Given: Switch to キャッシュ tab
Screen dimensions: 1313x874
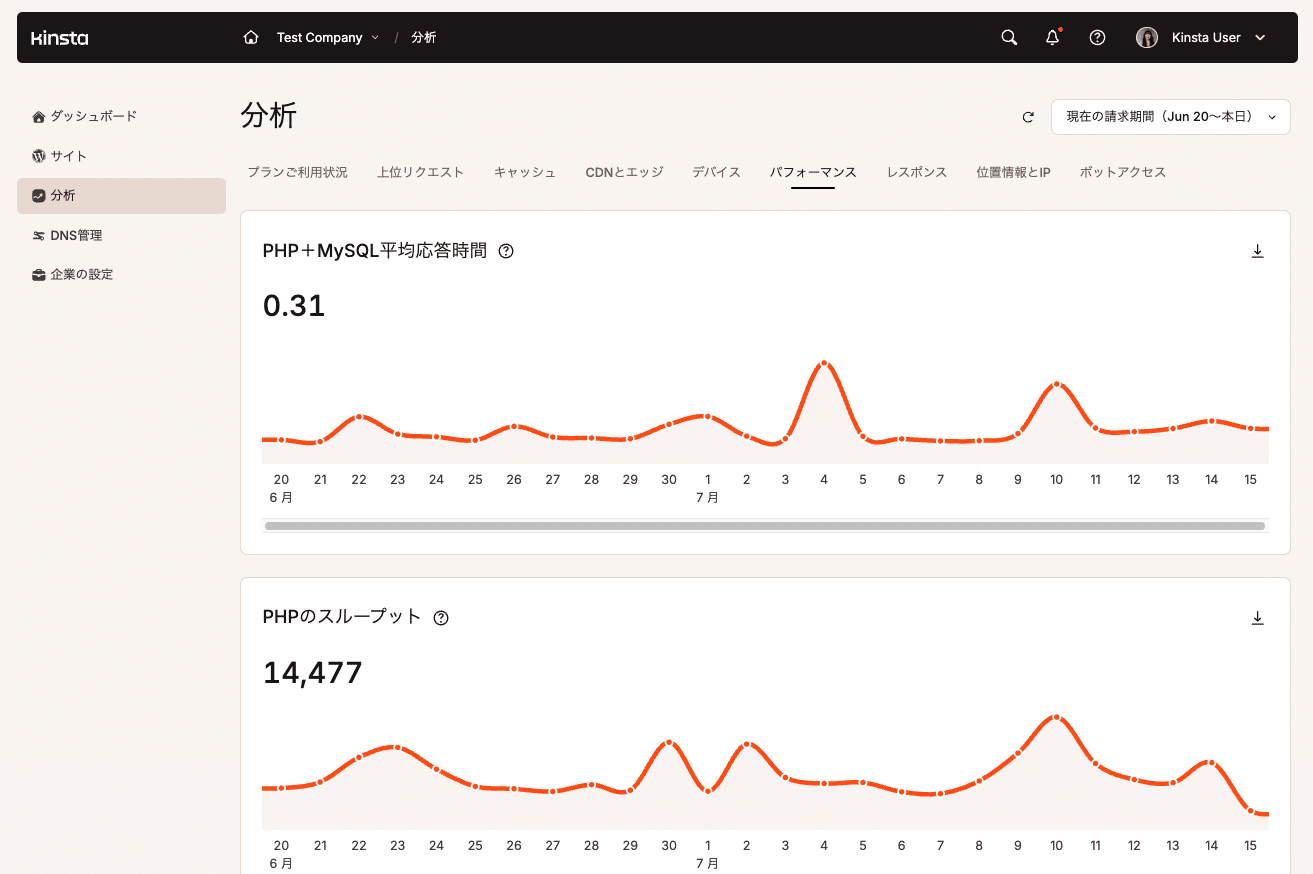Looking at the screenshot, I should (525, 172).
